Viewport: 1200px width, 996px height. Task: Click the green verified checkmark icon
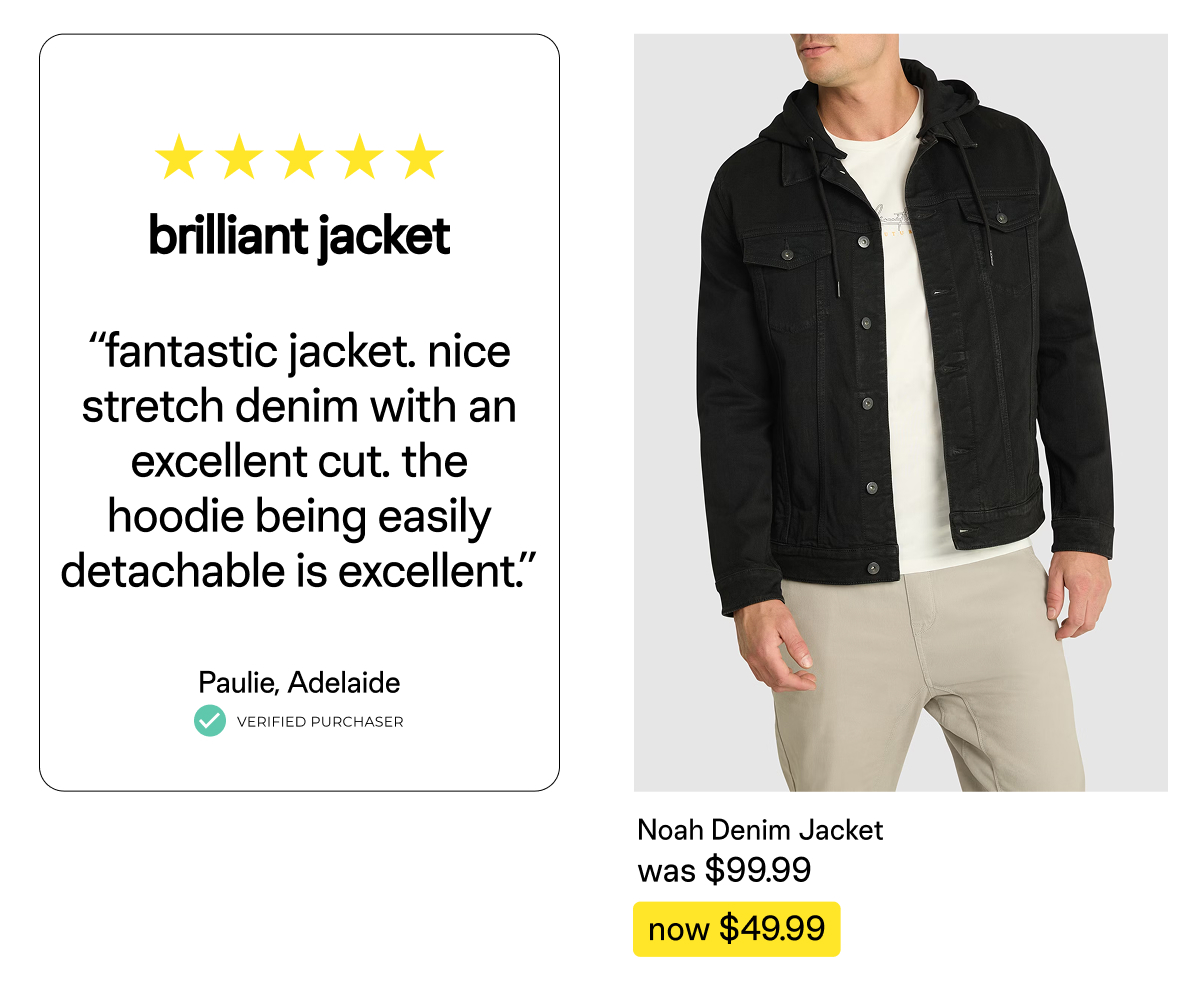[x=210, y=720]
